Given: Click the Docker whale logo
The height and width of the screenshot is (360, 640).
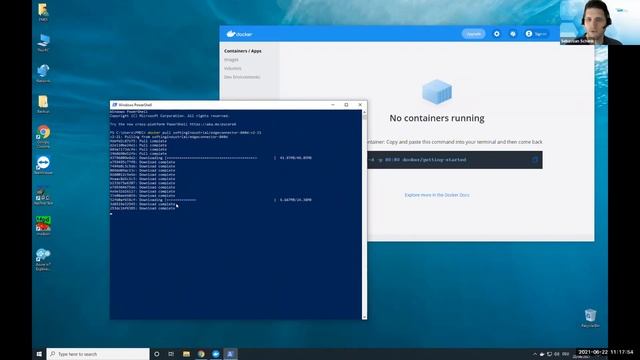Looking at the screenshot, I should coord(239,34).
